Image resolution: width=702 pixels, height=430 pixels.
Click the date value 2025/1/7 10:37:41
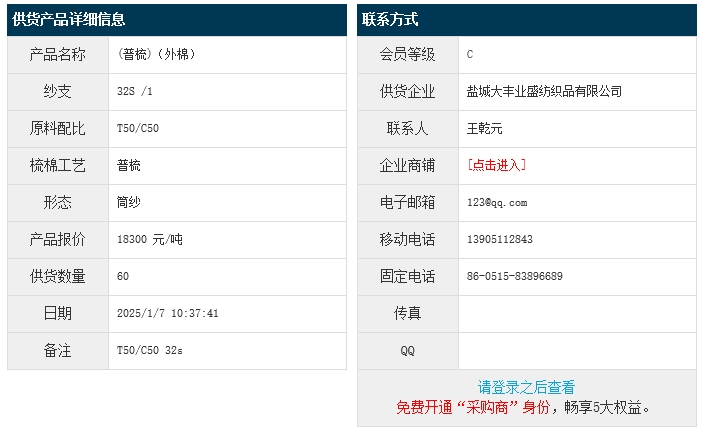(x=168, y=313)
